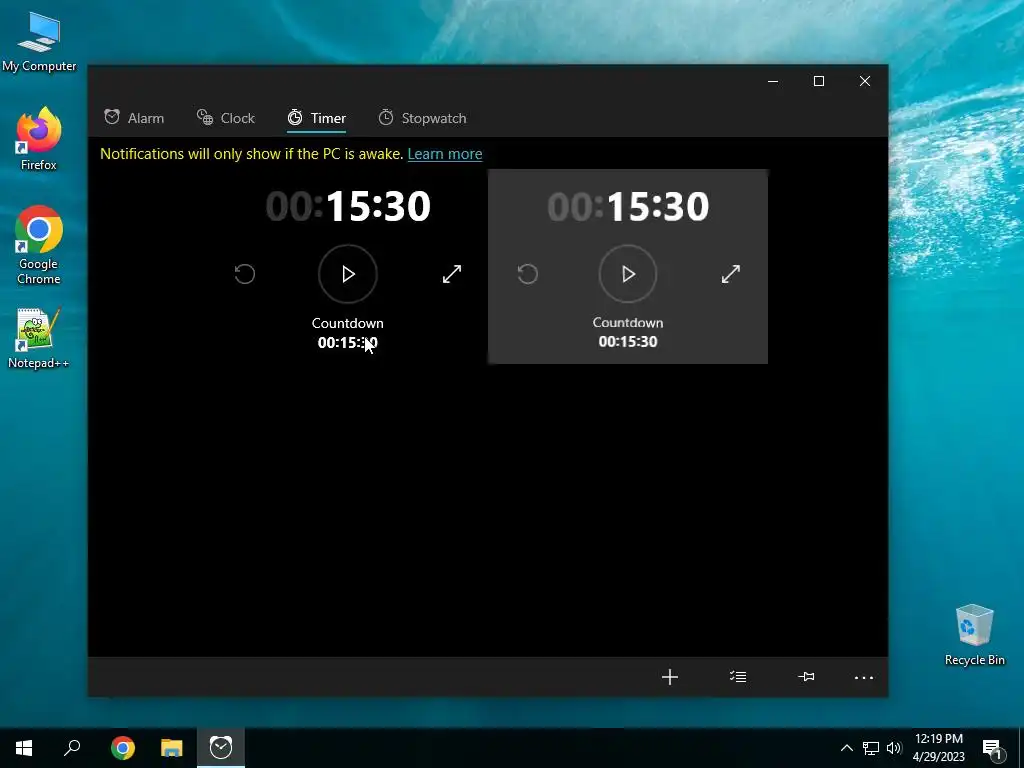Select the Recycle Bin icon

point(974,635)
